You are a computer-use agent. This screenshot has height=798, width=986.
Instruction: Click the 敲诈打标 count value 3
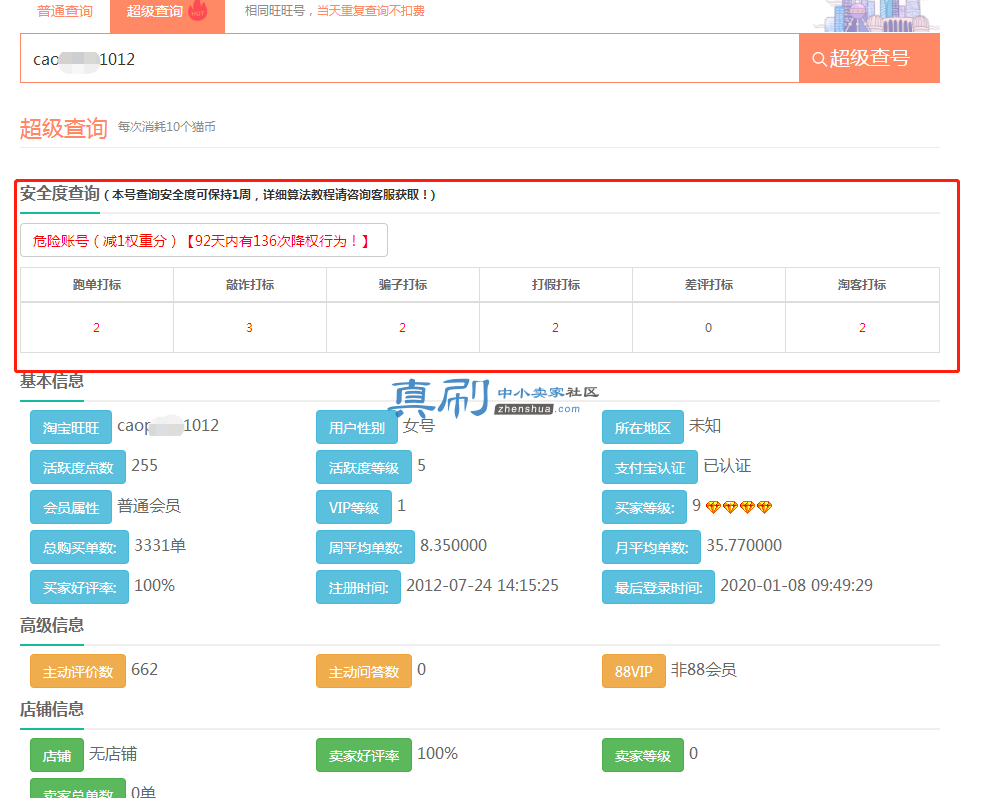pyautogui.click(x=250, y=328)
